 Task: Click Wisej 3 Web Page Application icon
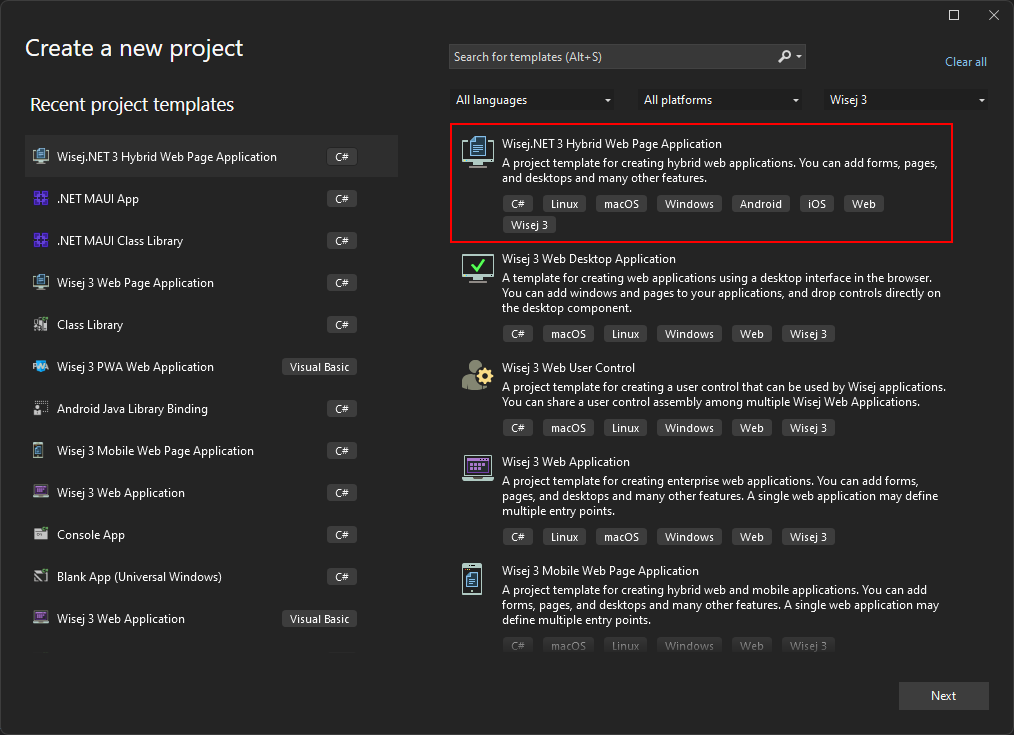[41, 282]
